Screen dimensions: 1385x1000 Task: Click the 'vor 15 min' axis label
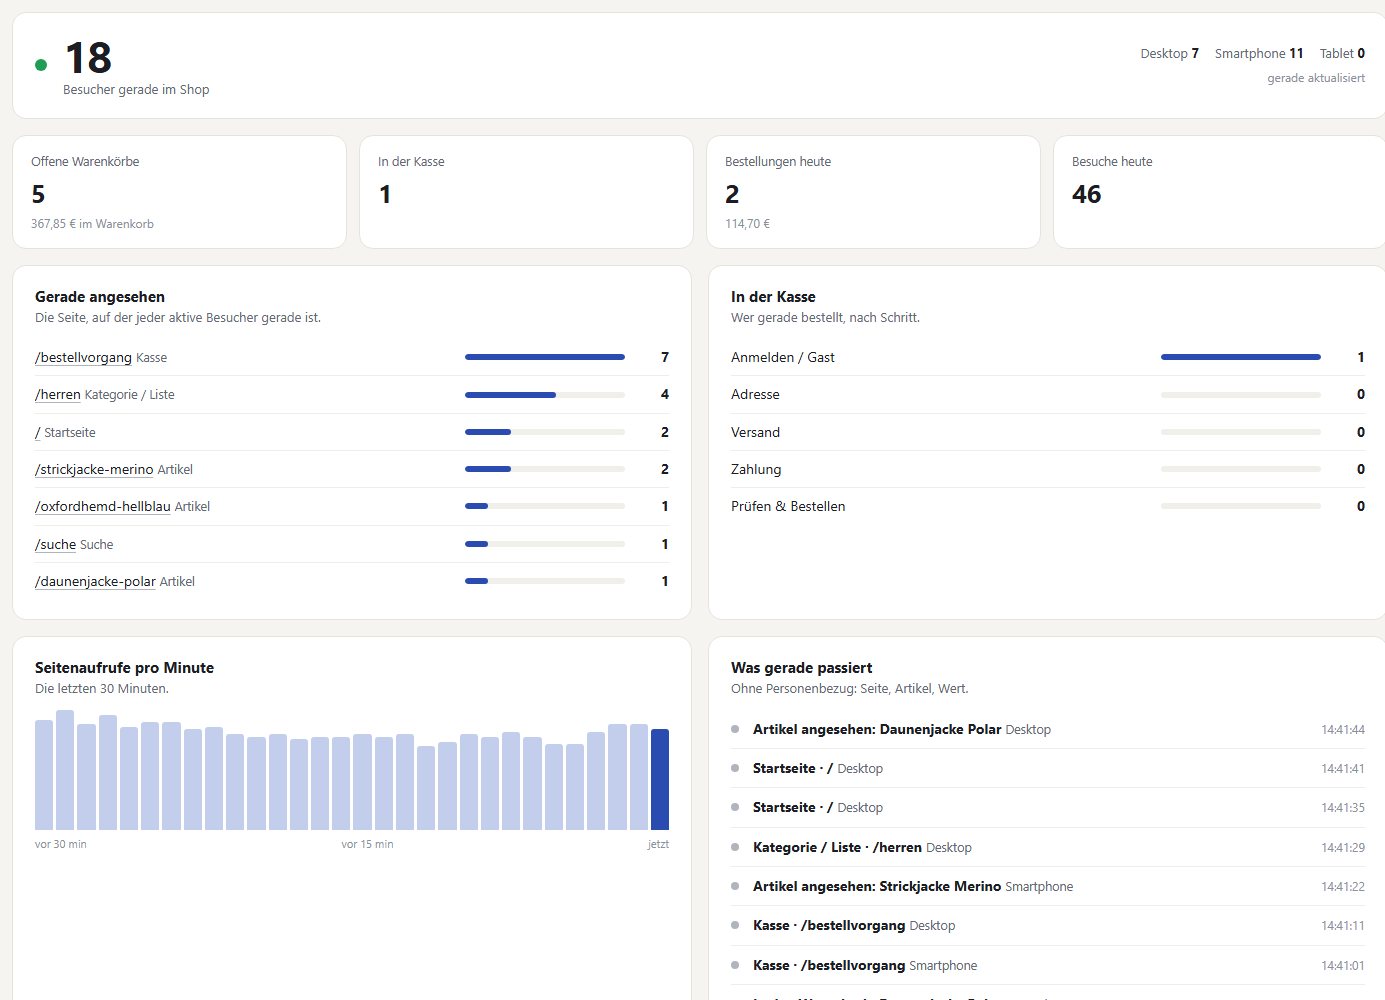367,845
